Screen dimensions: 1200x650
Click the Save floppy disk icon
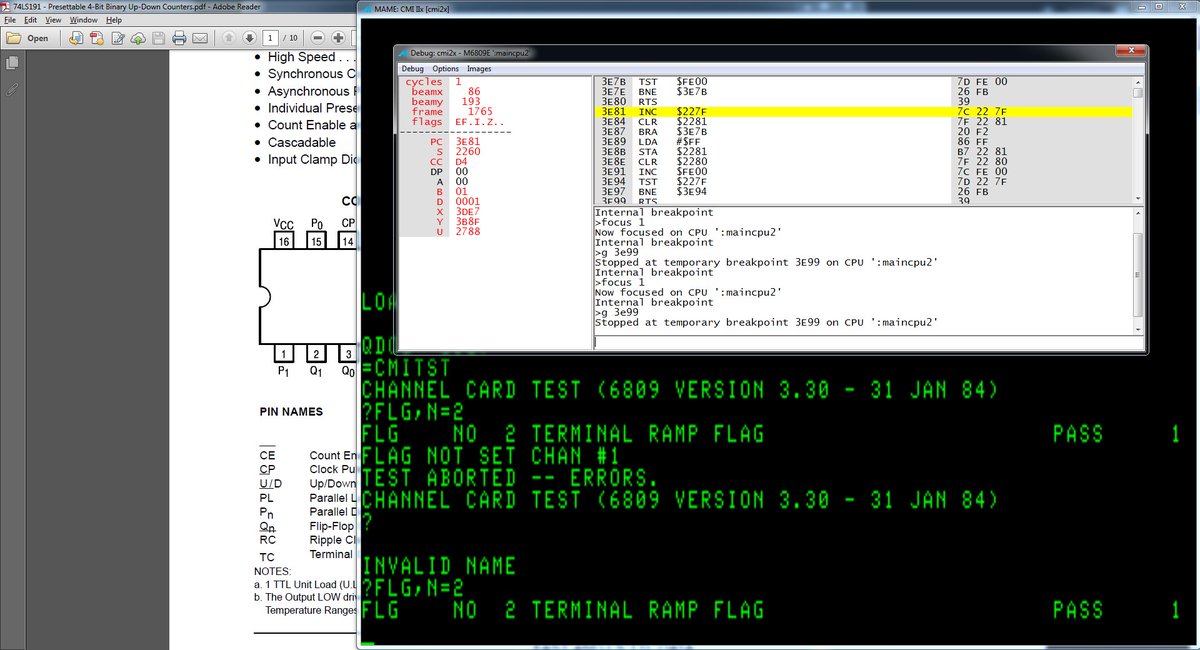(157, 38)
